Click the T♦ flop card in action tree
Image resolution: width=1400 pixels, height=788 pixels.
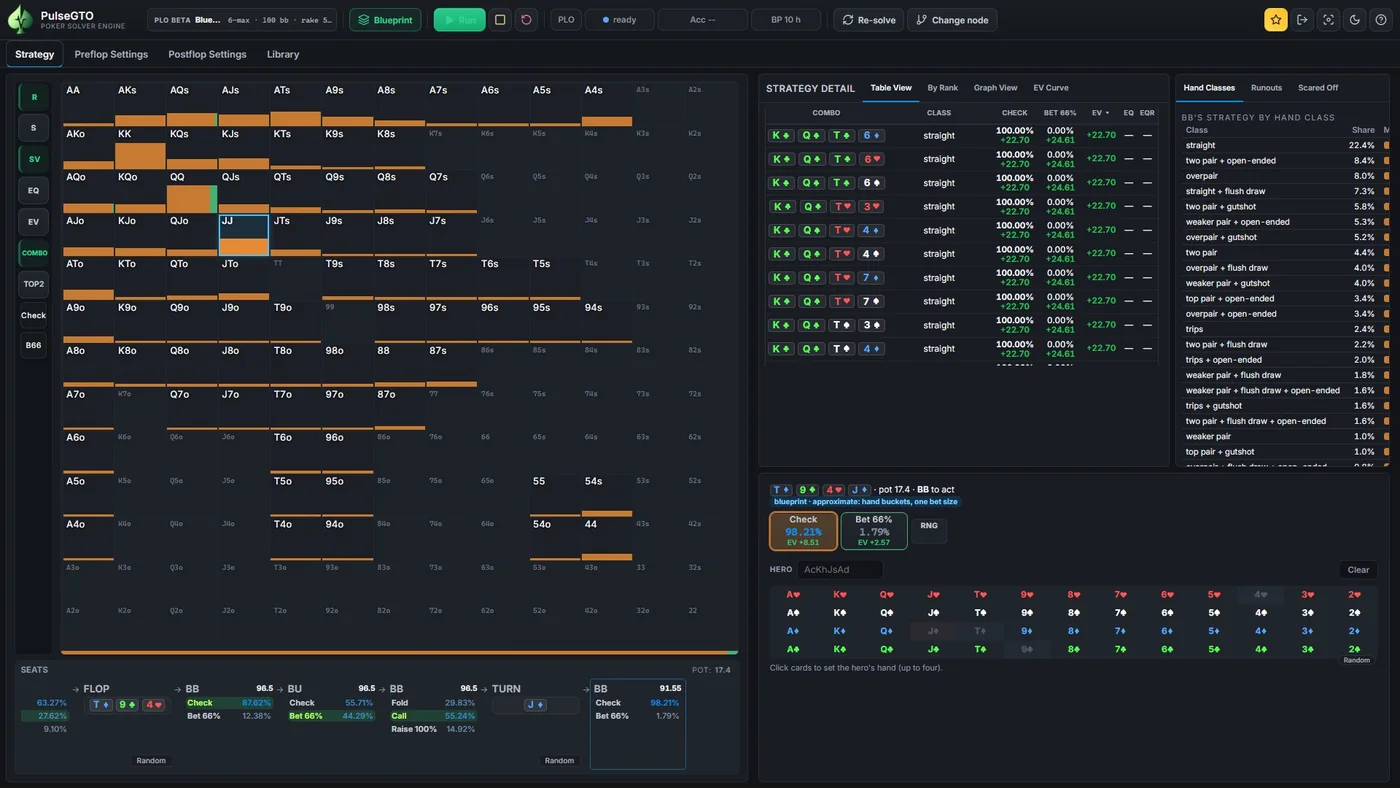coord(101,705)
